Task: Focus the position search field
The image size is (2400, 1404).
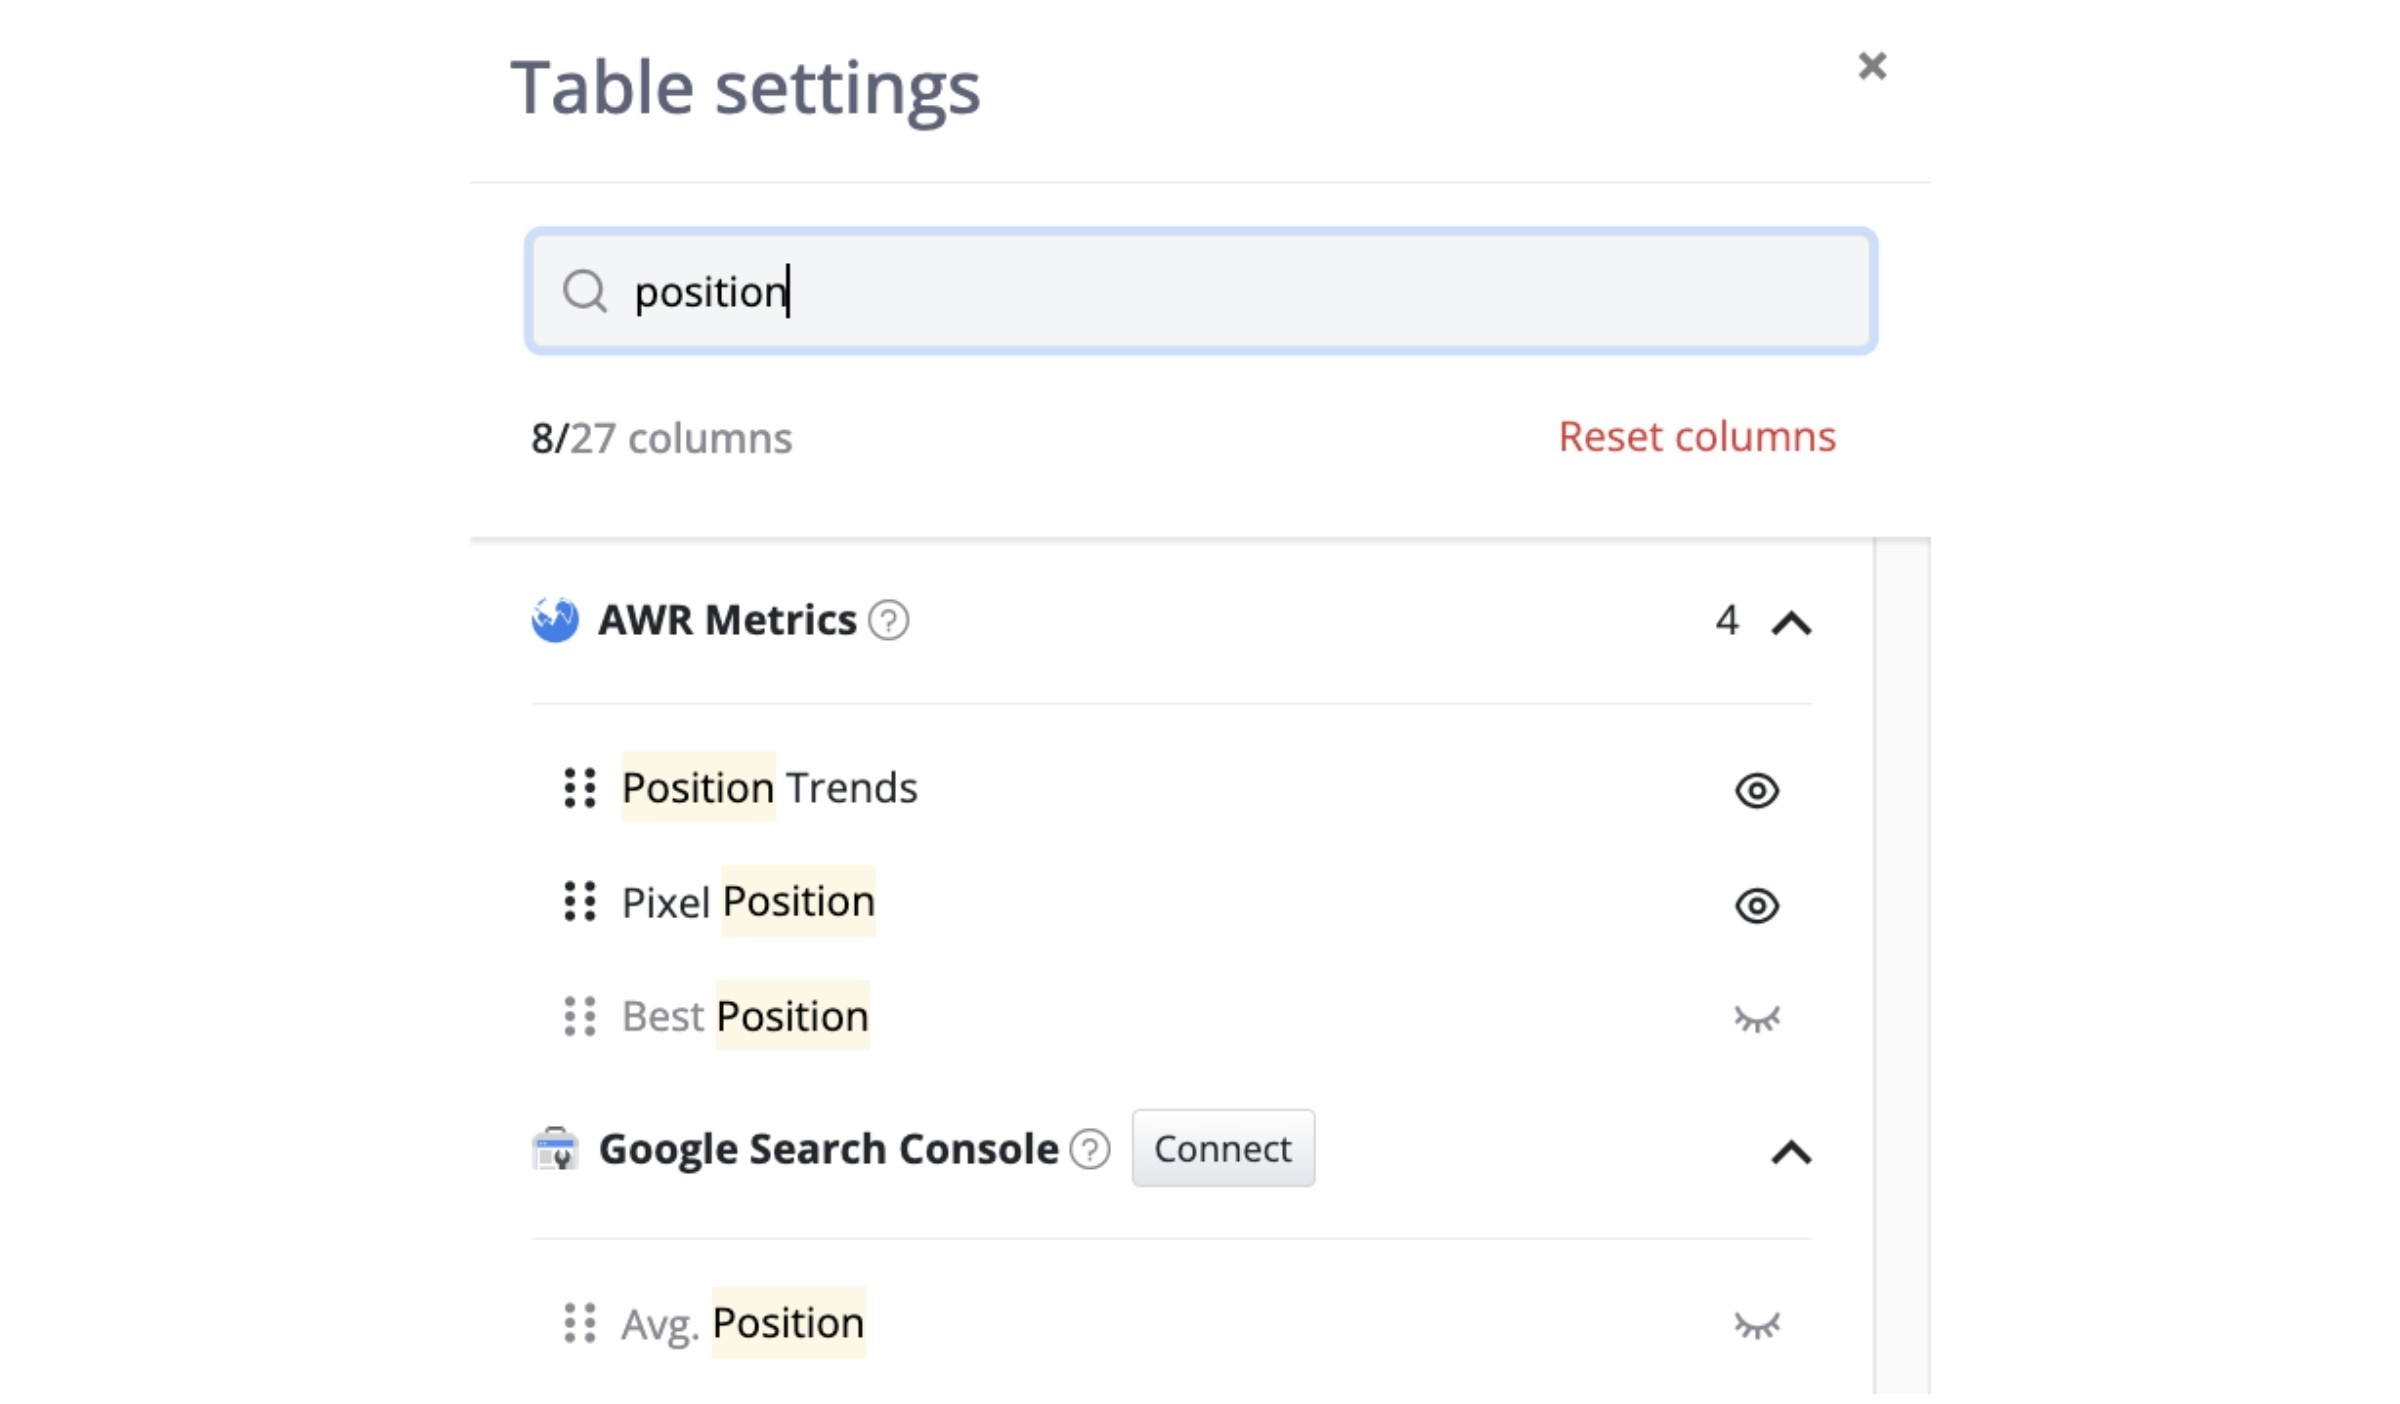Action: click(x=1201, y=291)
